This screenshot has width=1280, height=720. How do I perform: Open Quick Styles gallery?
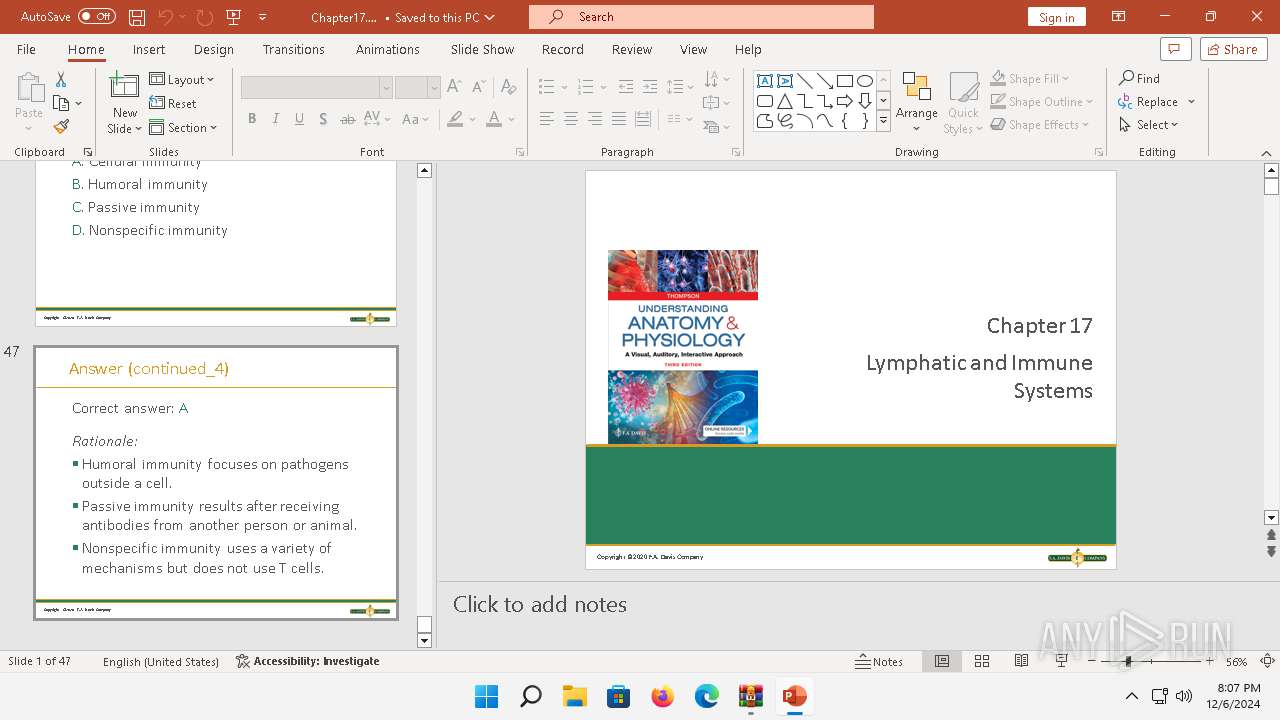coord(963,102)
